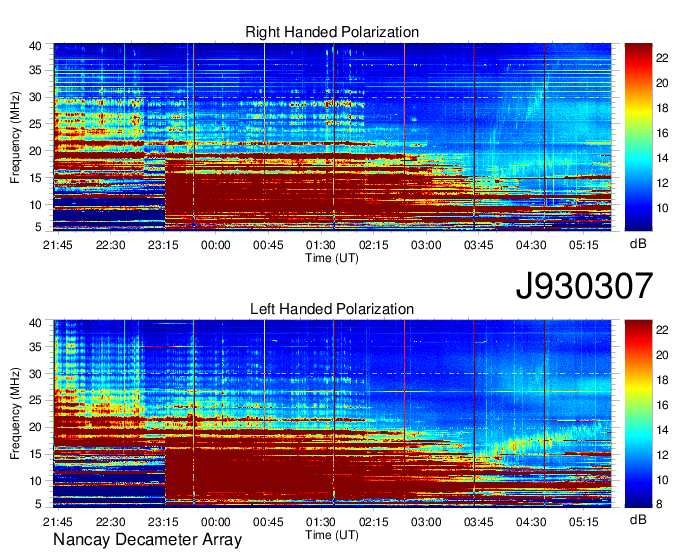Image resolution: width=680 pixels, height=552 pixels.
Task: Click 'Time (UT)' label under top plot
Action: point(332,258)
